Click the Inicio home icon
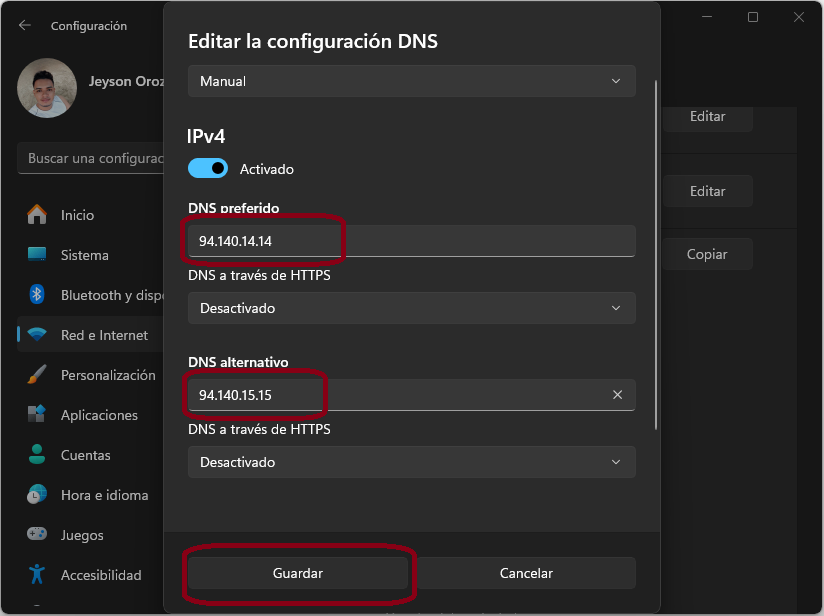Screen dimensions: 824x616 tap(37, 215)
